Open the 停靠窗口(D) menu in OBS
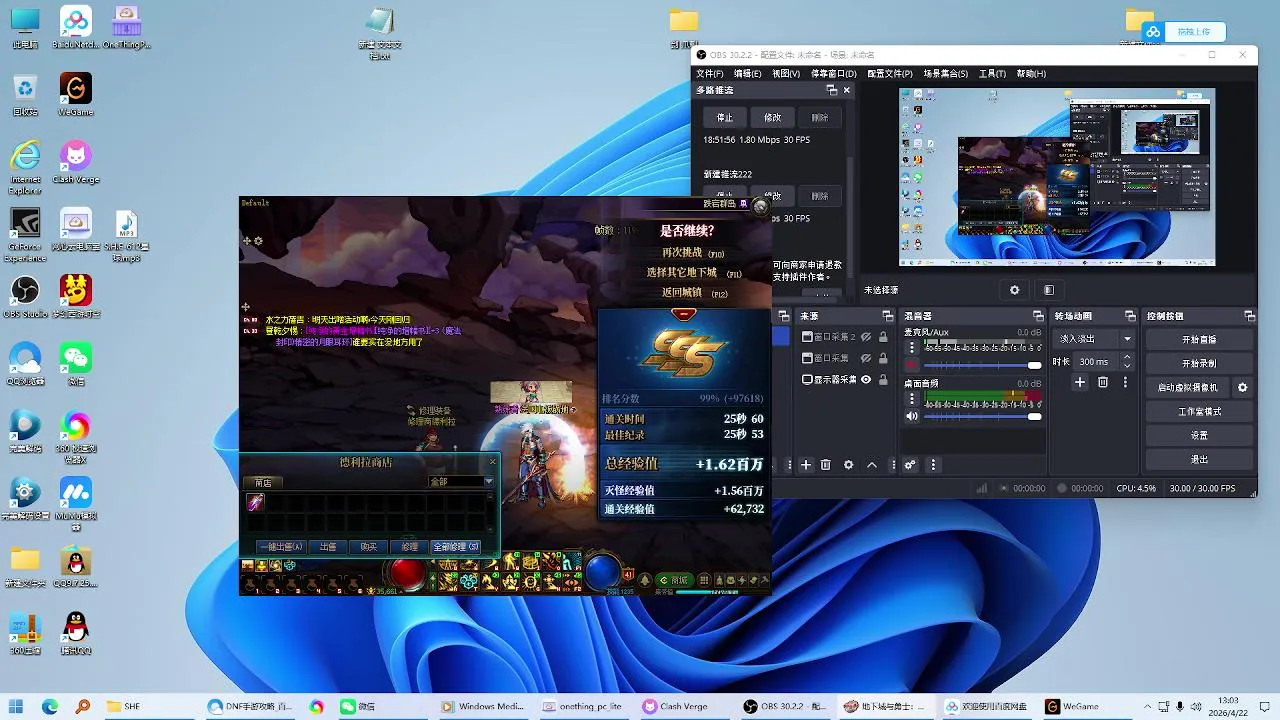 833,73
